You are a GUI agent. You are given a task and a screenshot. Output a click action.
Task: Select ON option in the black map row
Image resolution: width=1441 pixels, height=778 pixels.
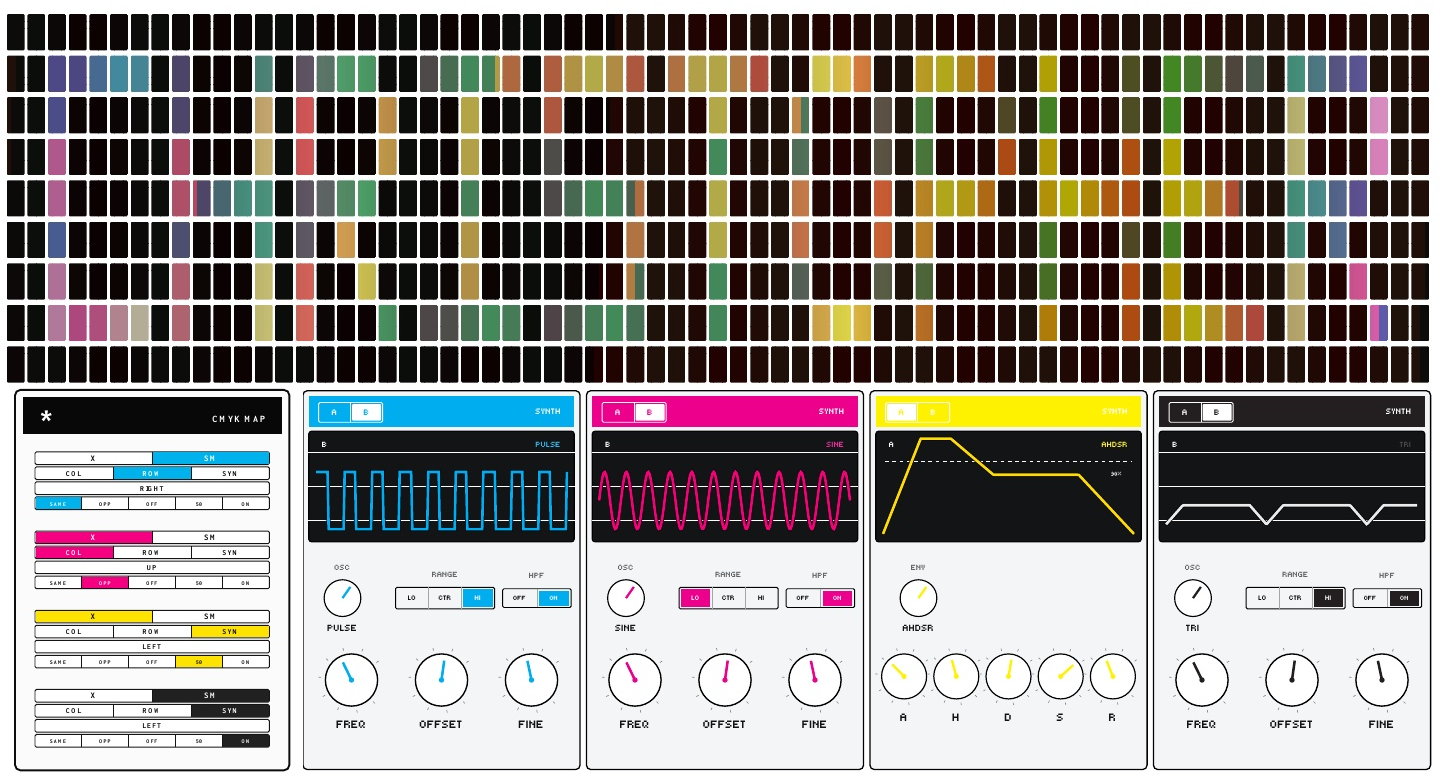click(246, 740)
